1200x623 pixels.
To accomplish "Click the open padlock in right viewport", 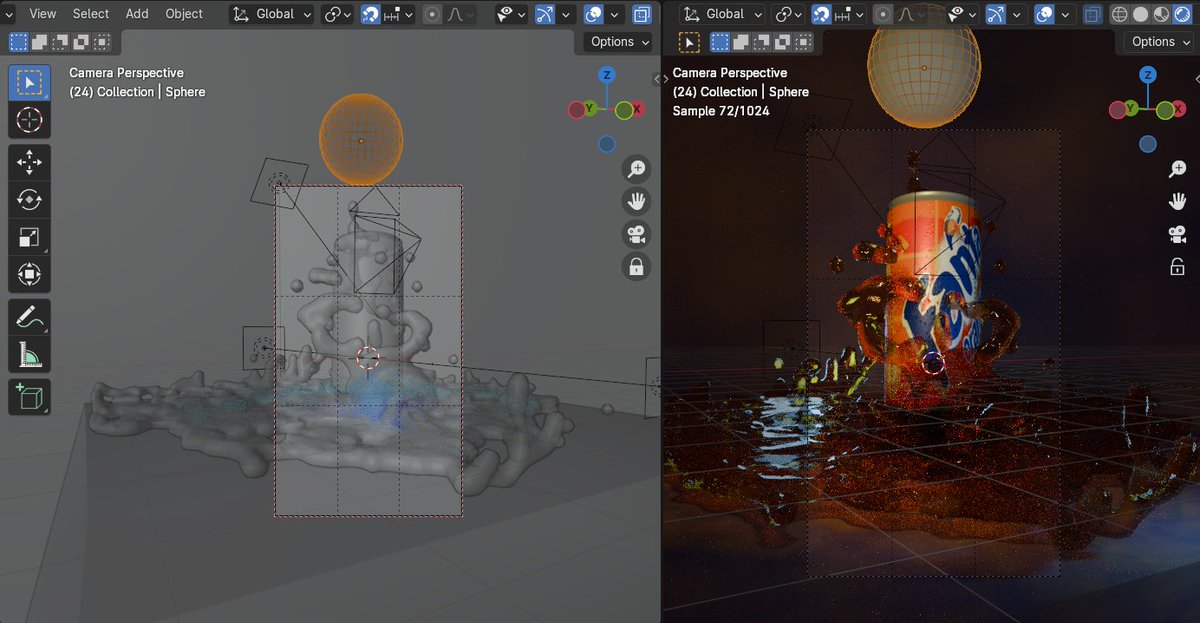I will (x=1177, y=267).
